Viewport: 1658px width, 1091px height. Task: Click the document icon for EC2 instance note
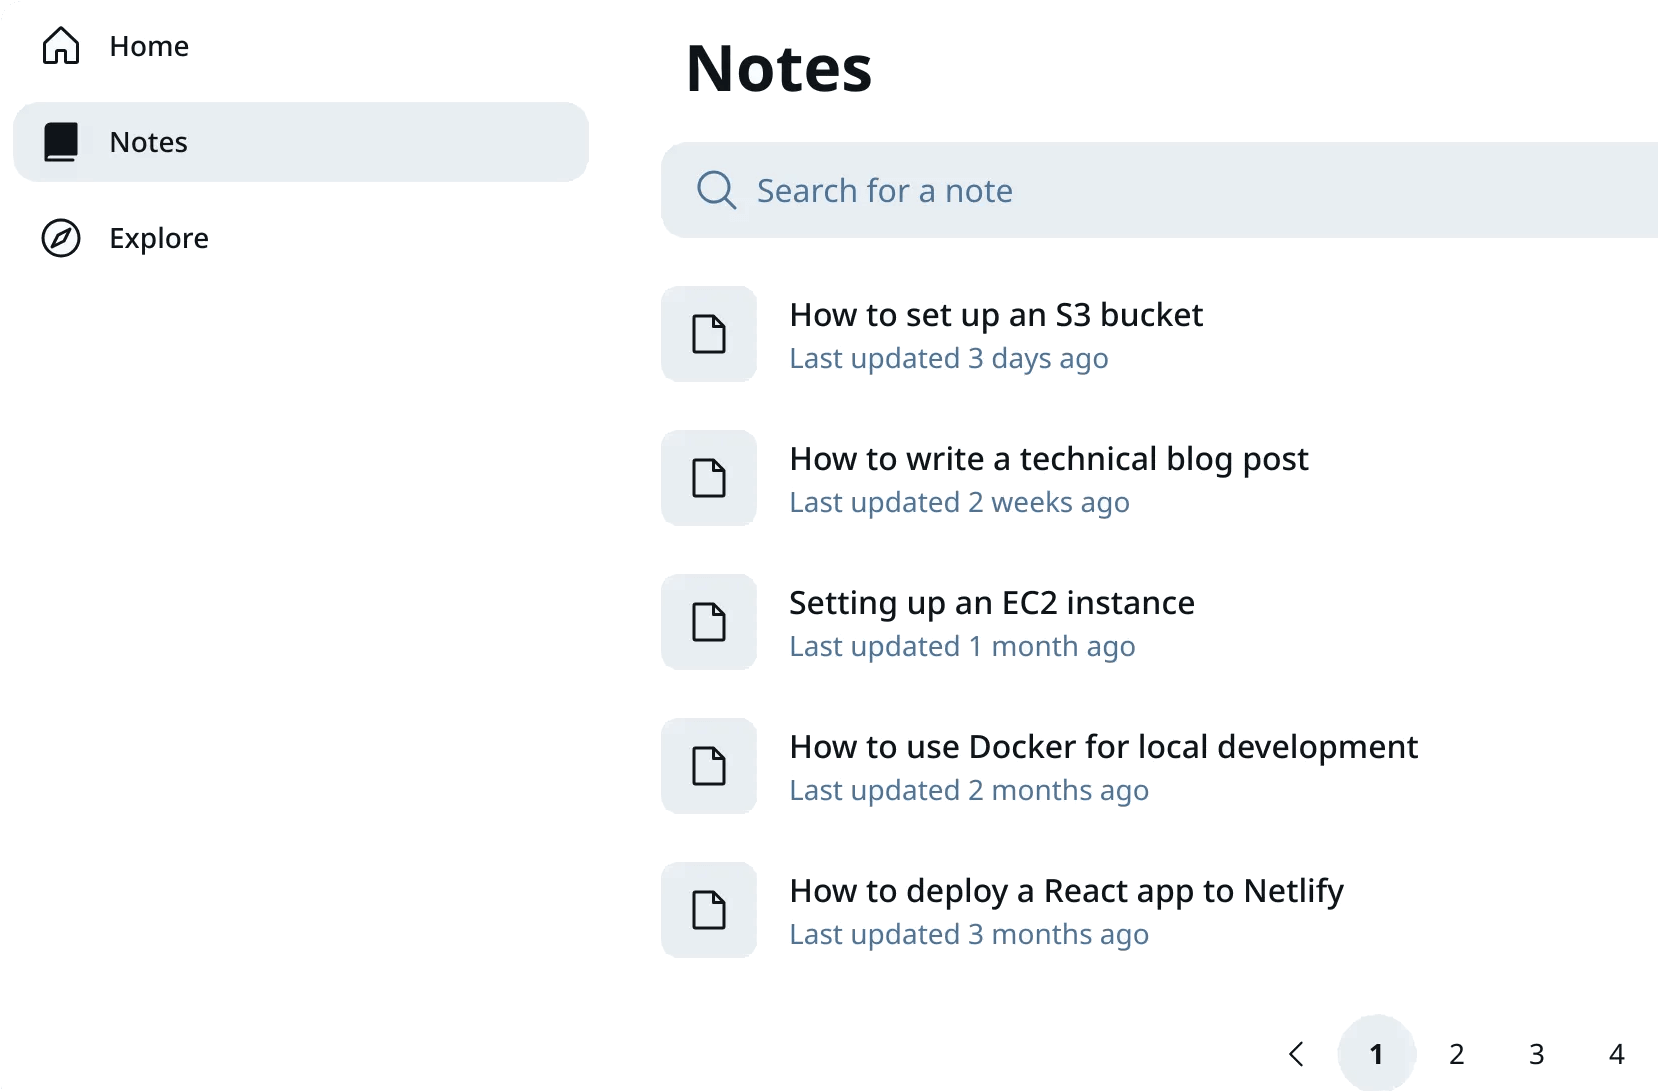pos(709,622)
